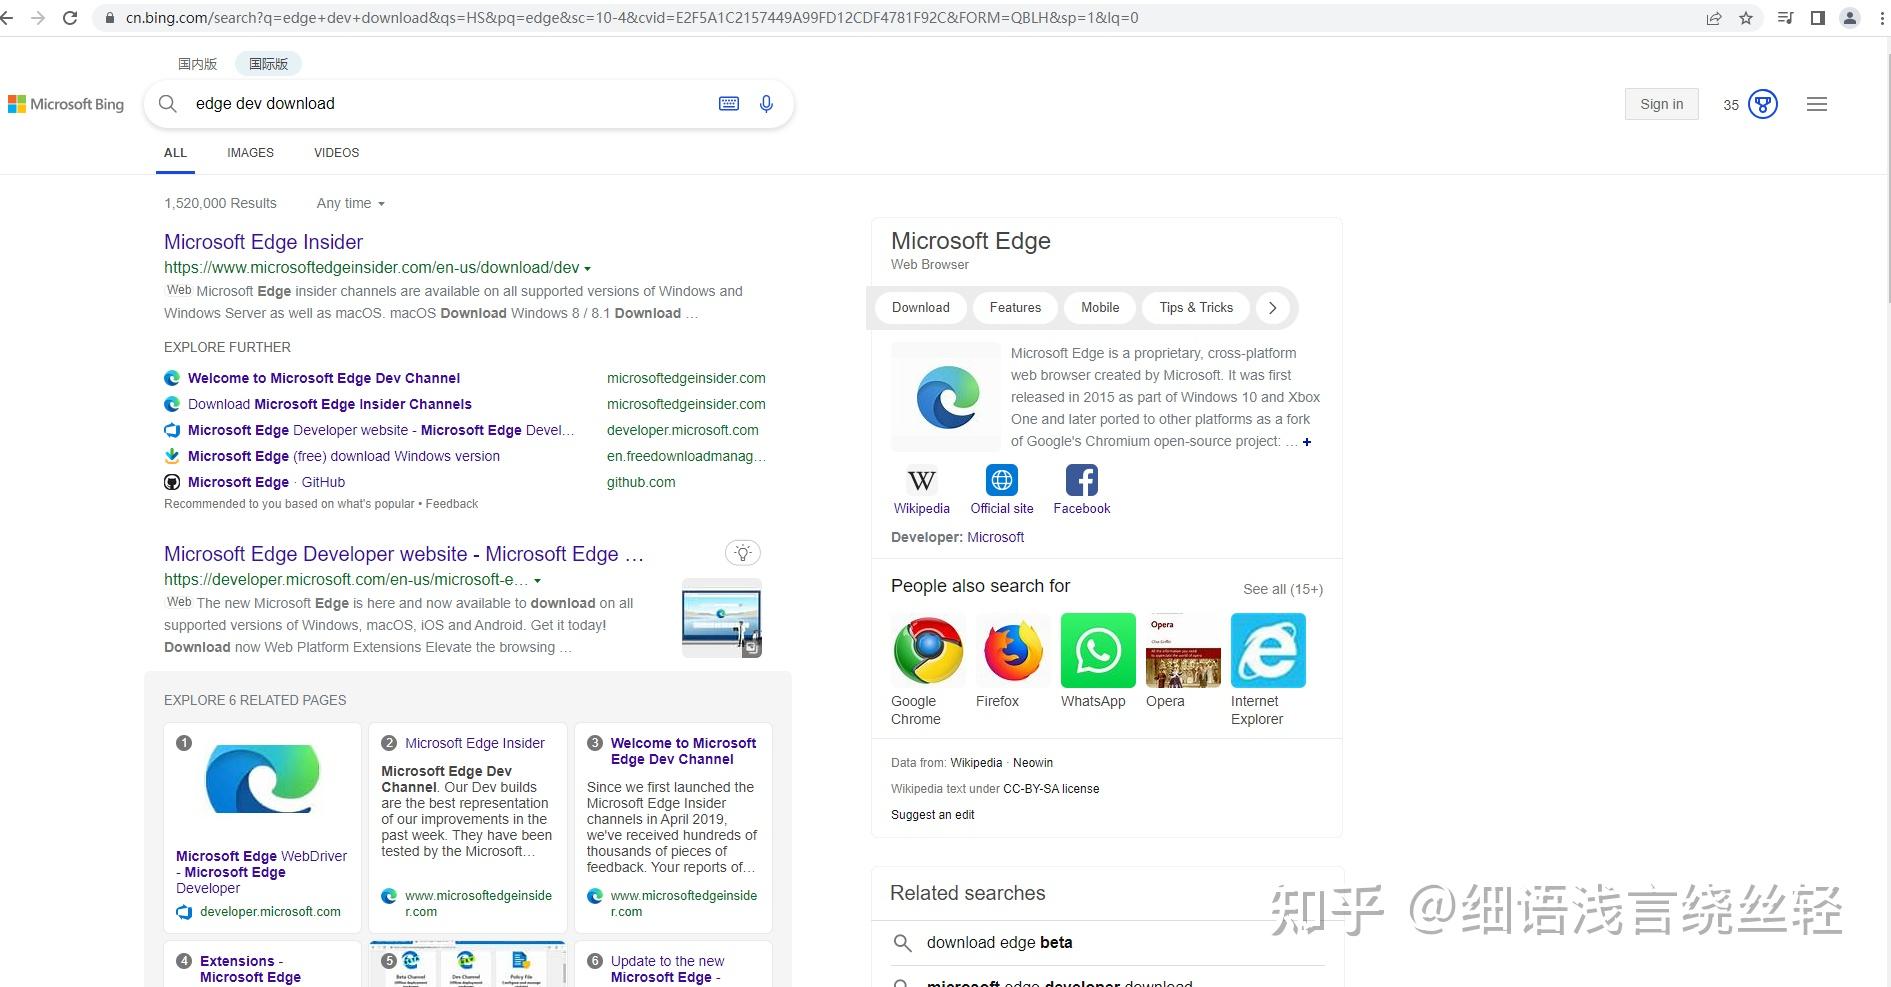The image size is (1891, 987).
Task: Expand the arrow next to microsoftedgeinsider URL
Action: coord(587,268)
